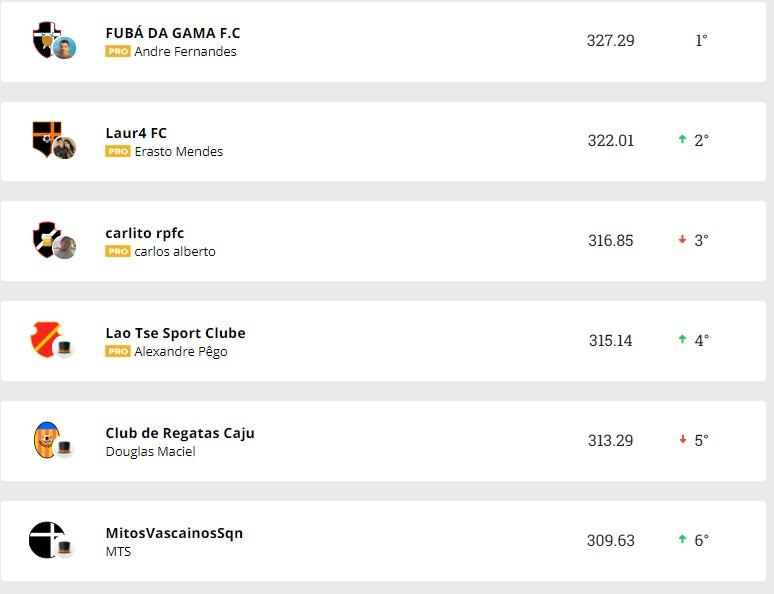Click MitosVascainosSqn black cross crest
This screenshot has width=774, height=594.
click(x=45, y=539)
